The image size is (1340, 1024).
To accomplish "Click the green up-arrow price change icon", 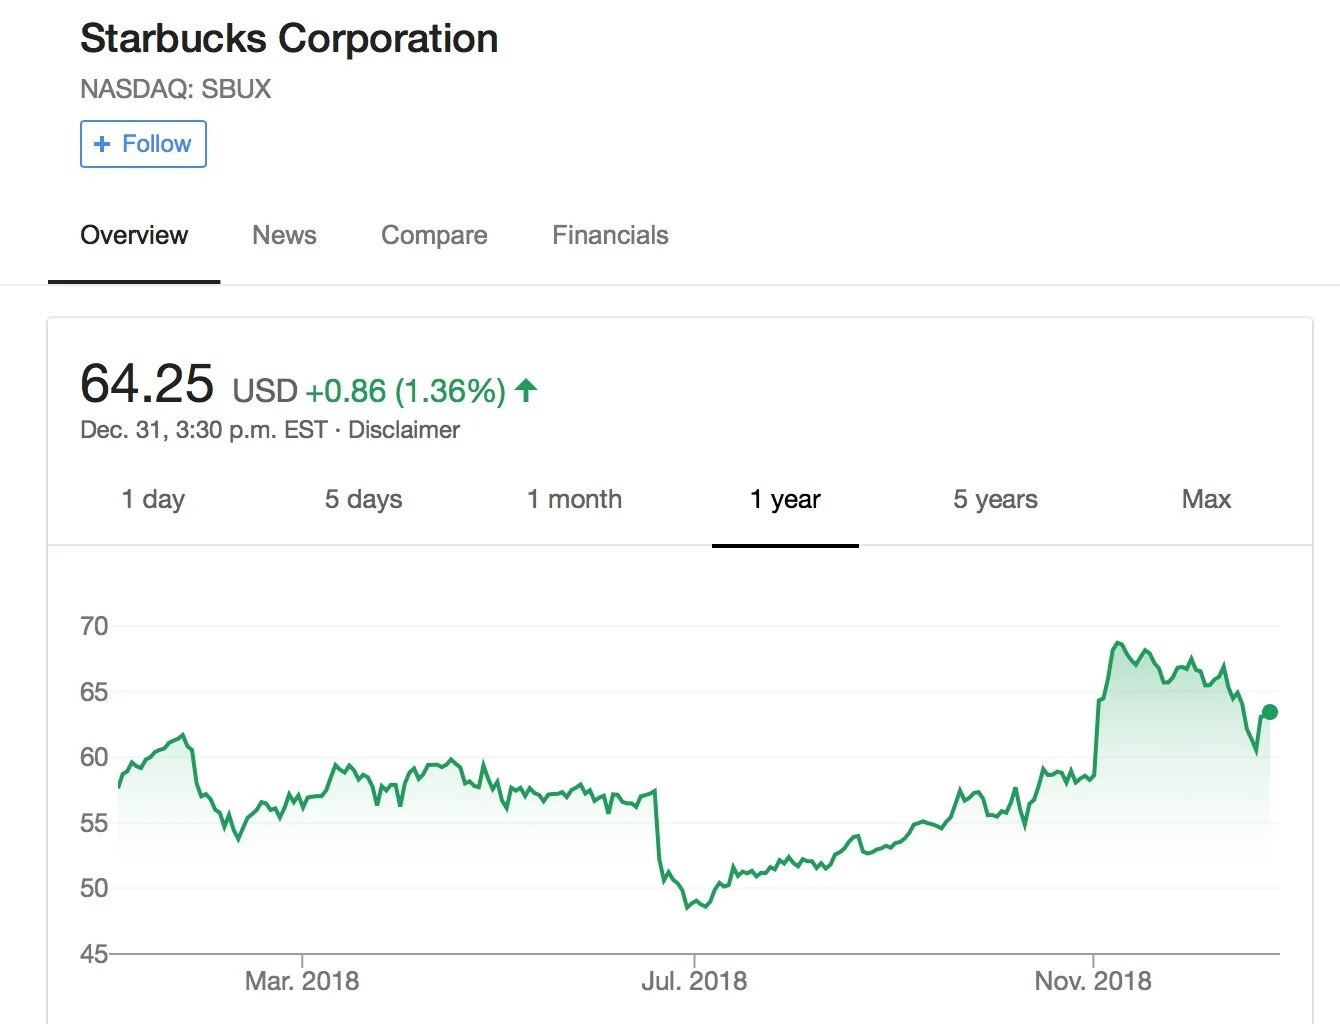I will tap(526, 390).
